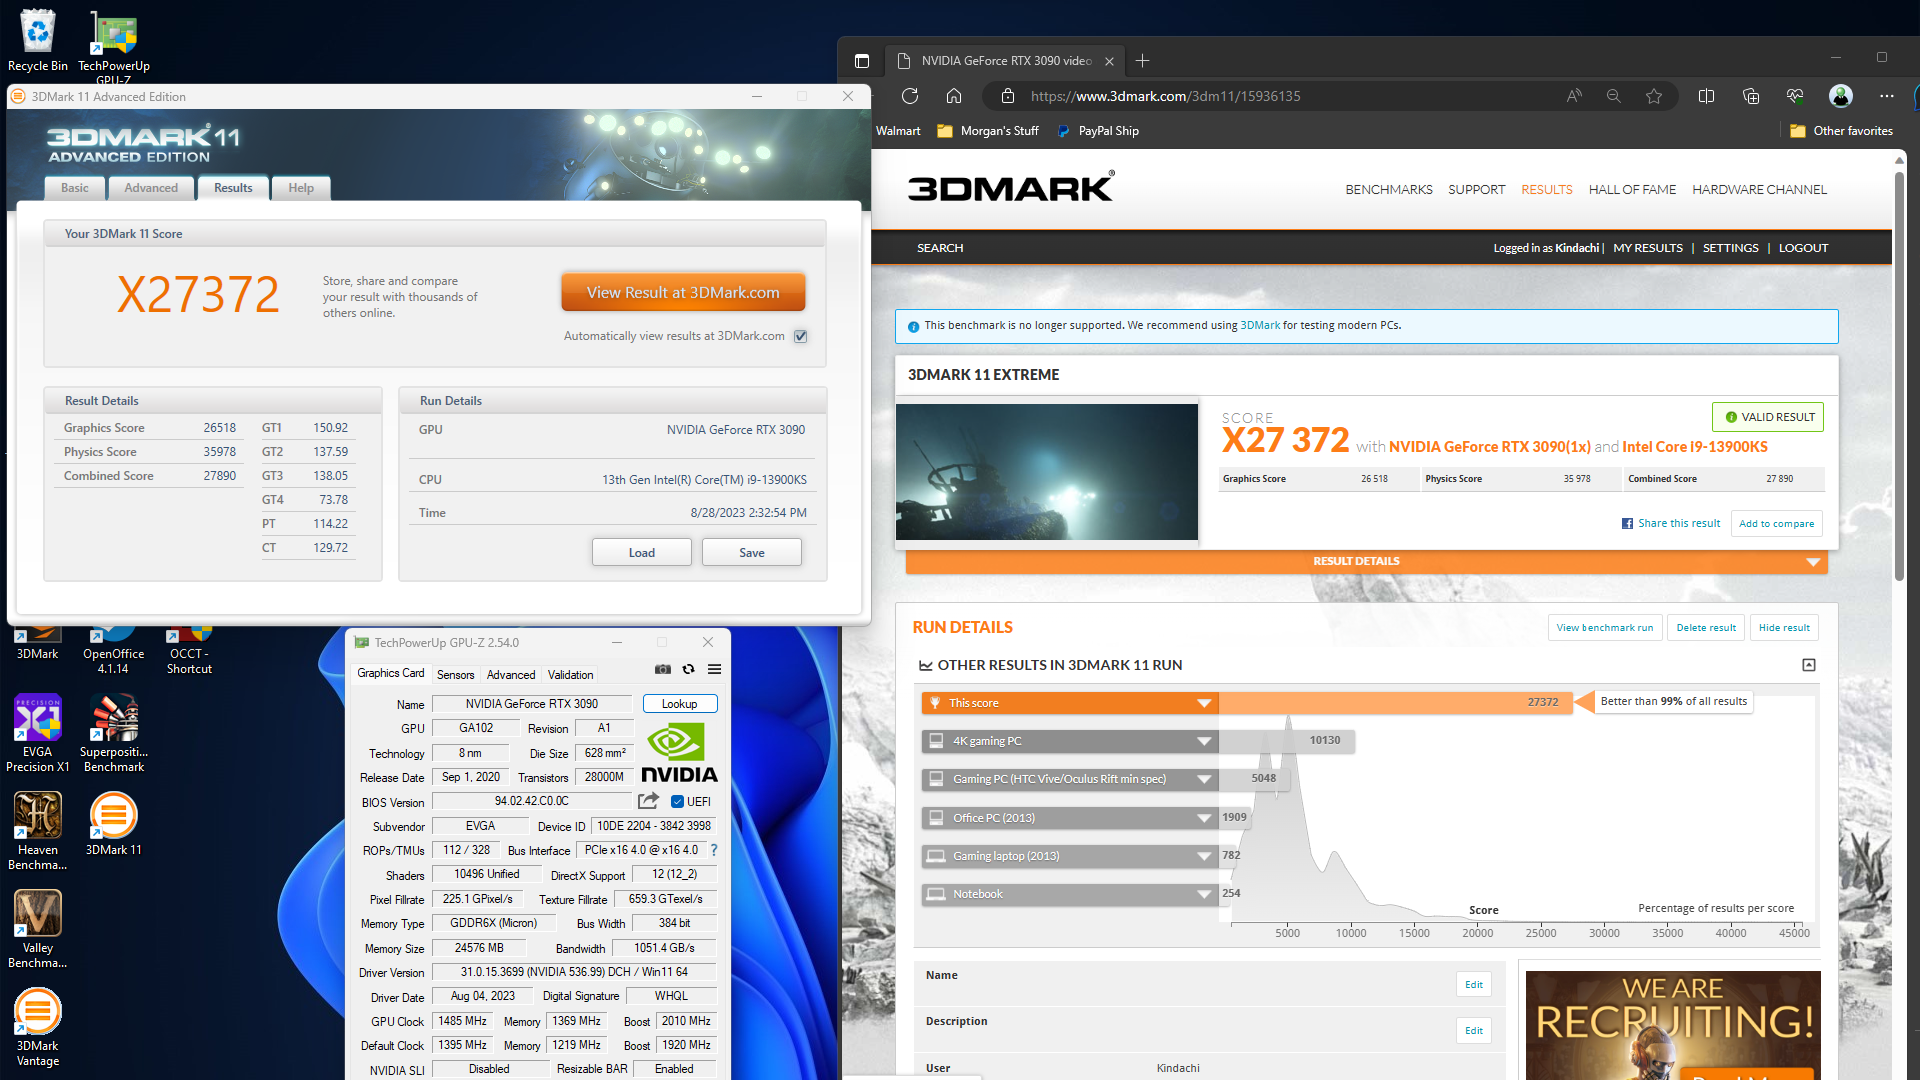
Task: Open Edge split screen icon
Action: click(1706, 96)
